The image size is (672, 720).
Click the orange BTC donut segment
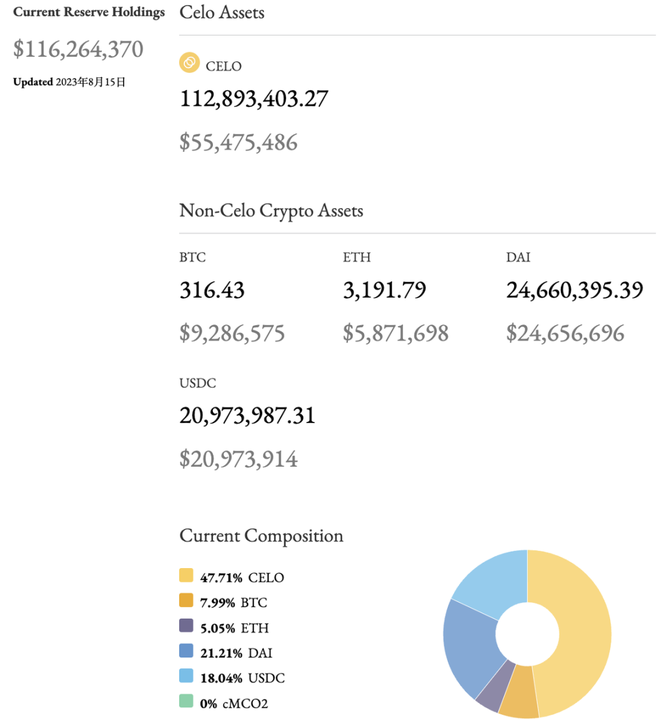(x=519, y=693)
